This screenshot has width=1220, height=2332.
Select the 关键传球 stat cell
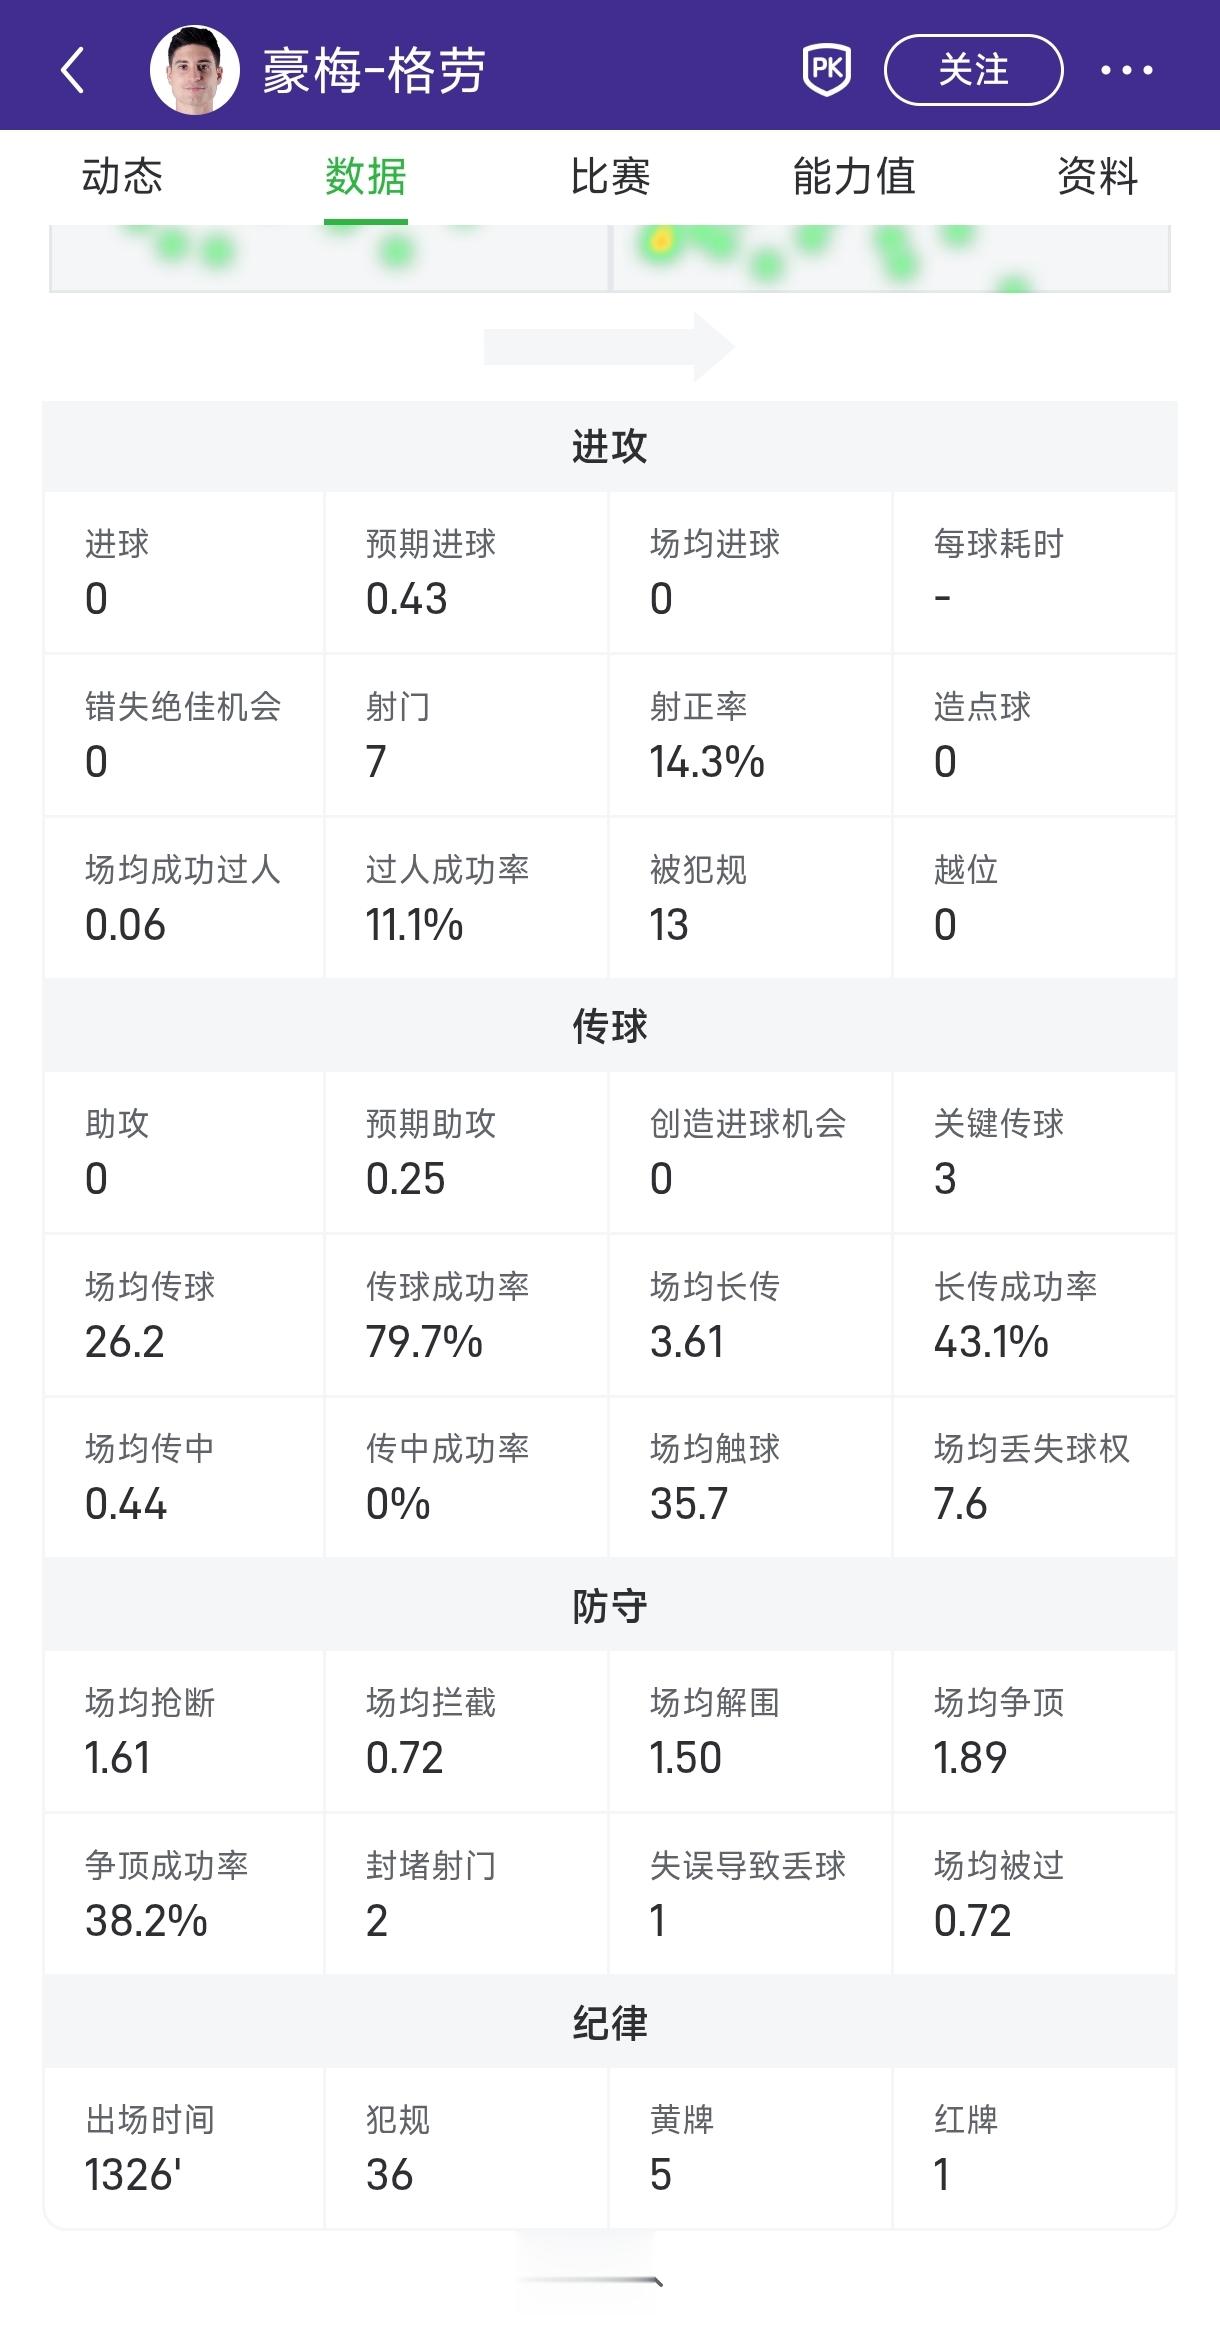pyautogui.click(x=1034, y=1152)
